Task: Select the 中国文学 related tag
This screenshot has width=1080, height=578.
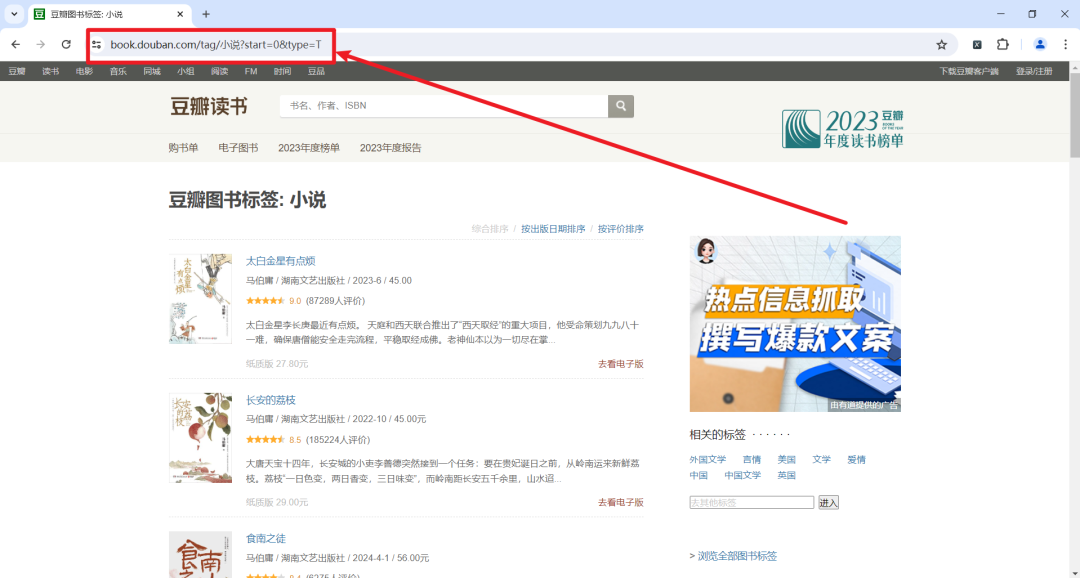Action: tap(742, 475)
